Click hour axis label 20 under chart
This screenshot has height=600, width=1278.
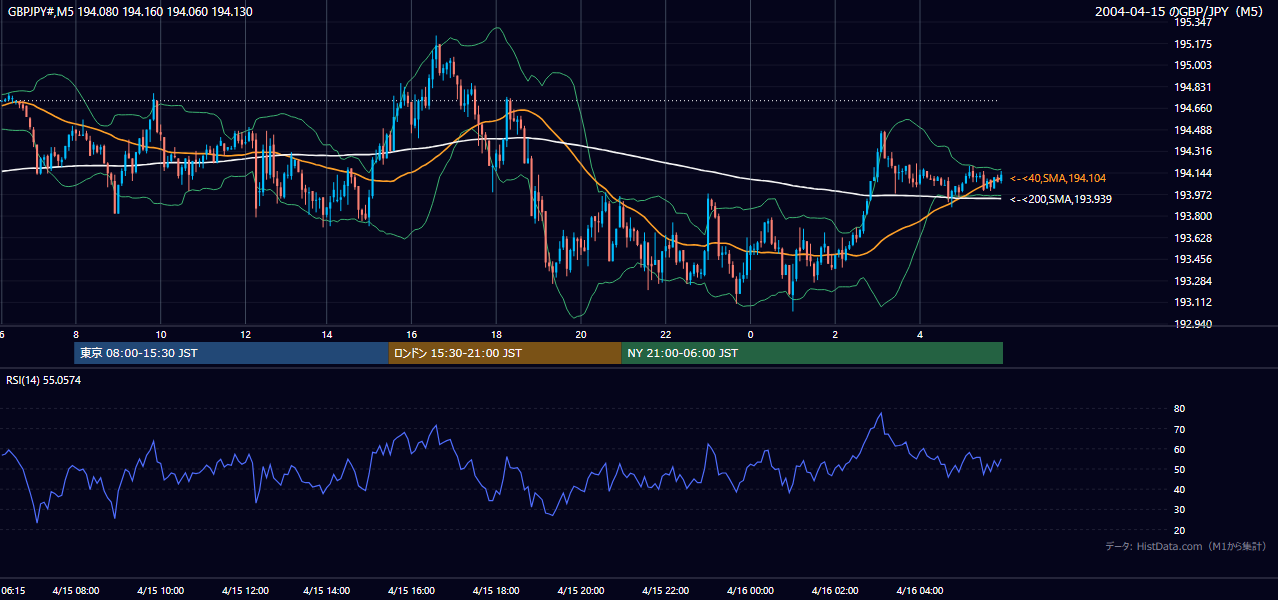click(x=581, y=334)
